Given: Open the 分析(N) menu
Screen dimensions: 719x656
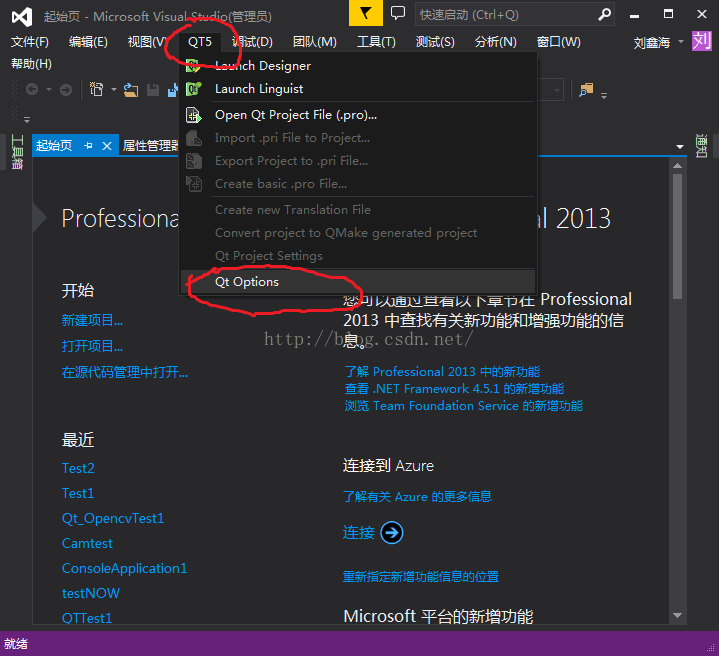Looking at the screenshot, I should coord(496,42).
